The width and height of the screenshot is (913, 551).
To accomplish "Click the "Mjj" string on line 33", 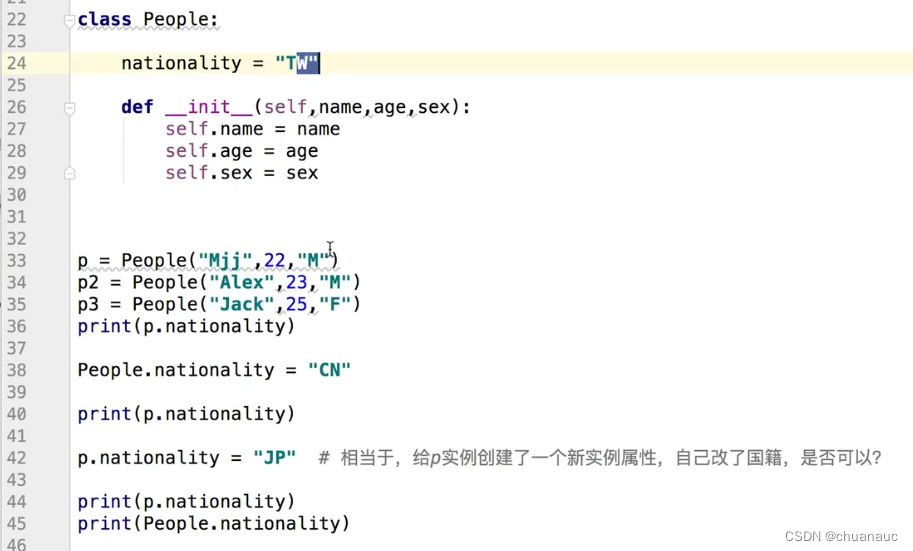I will point(225,260).
